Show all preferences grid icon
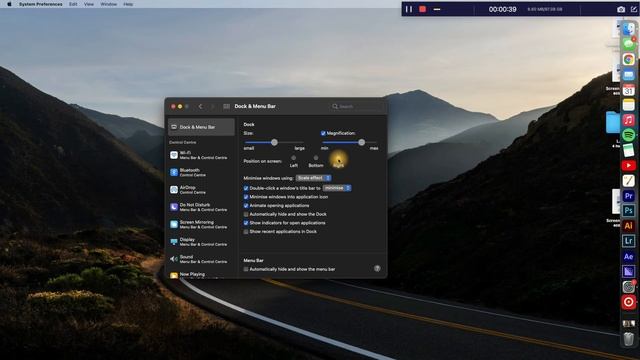Image resolution: width=640 pixels, height=360 pixels. pos(227,106)
